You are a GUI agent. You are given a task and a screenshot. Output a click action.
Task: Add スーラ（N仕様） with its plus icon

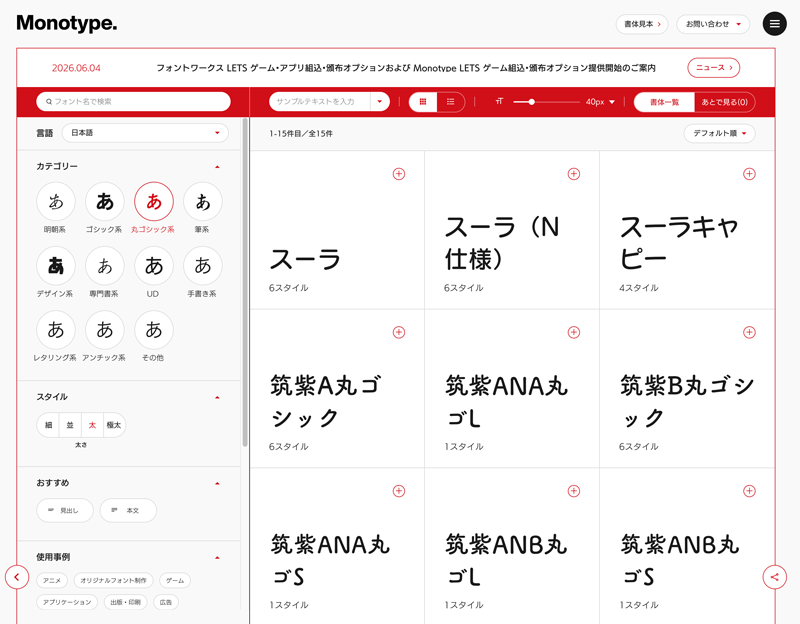pyautogui.click(x=573, y=174)
